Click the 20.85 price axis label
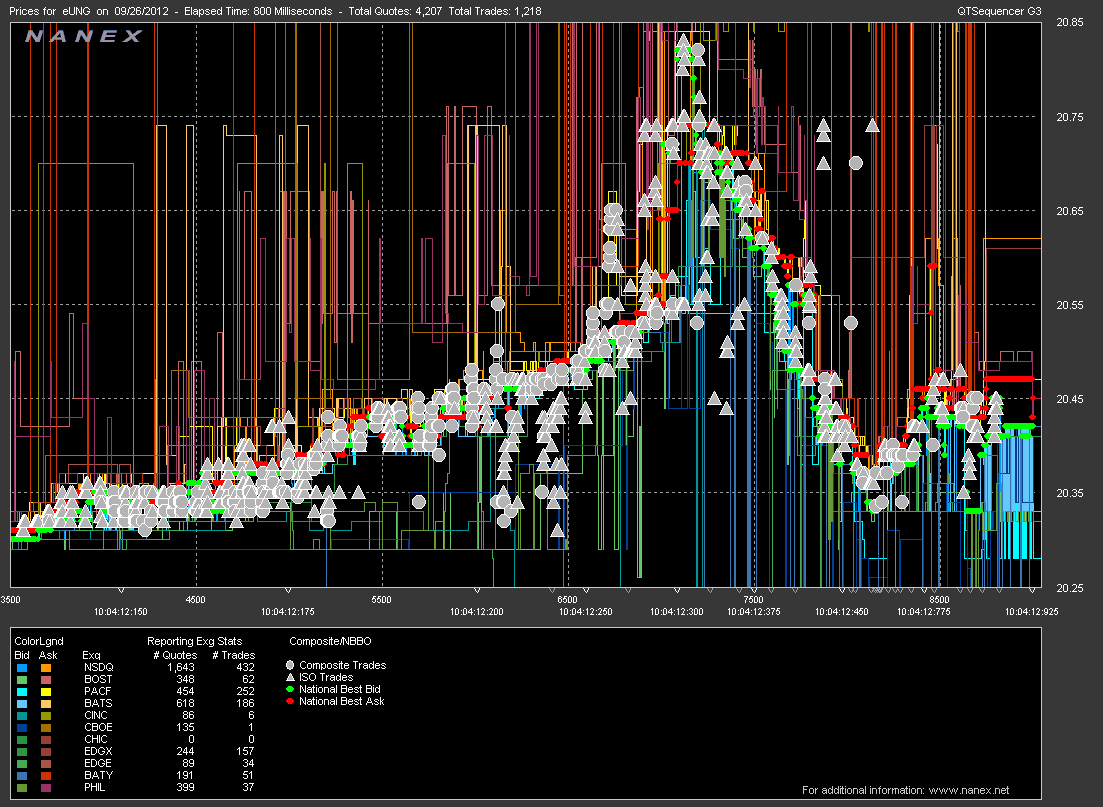1103x807 pixels. [x=1070, y=22]
